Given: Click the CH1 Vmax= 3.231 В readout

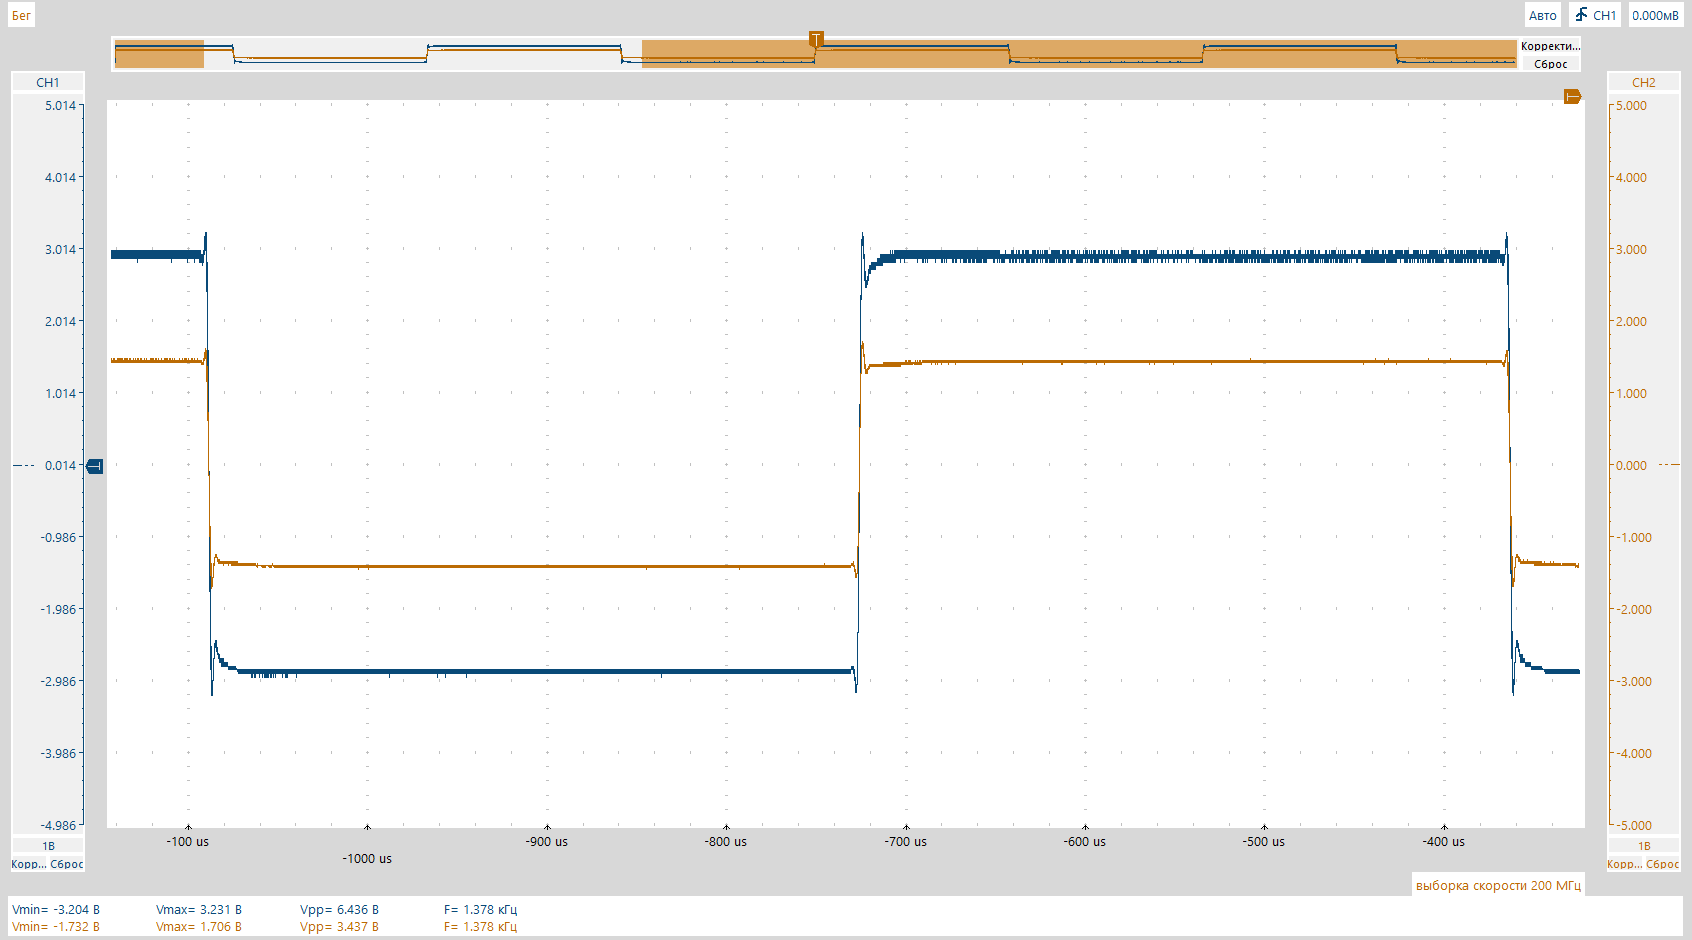Looking at the screenshot, I should pos(199,909).
